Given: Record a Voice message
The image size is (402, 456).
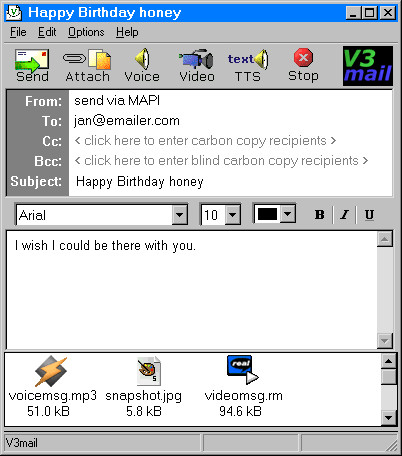Looking at the screenshot, I should pos(142,65).
